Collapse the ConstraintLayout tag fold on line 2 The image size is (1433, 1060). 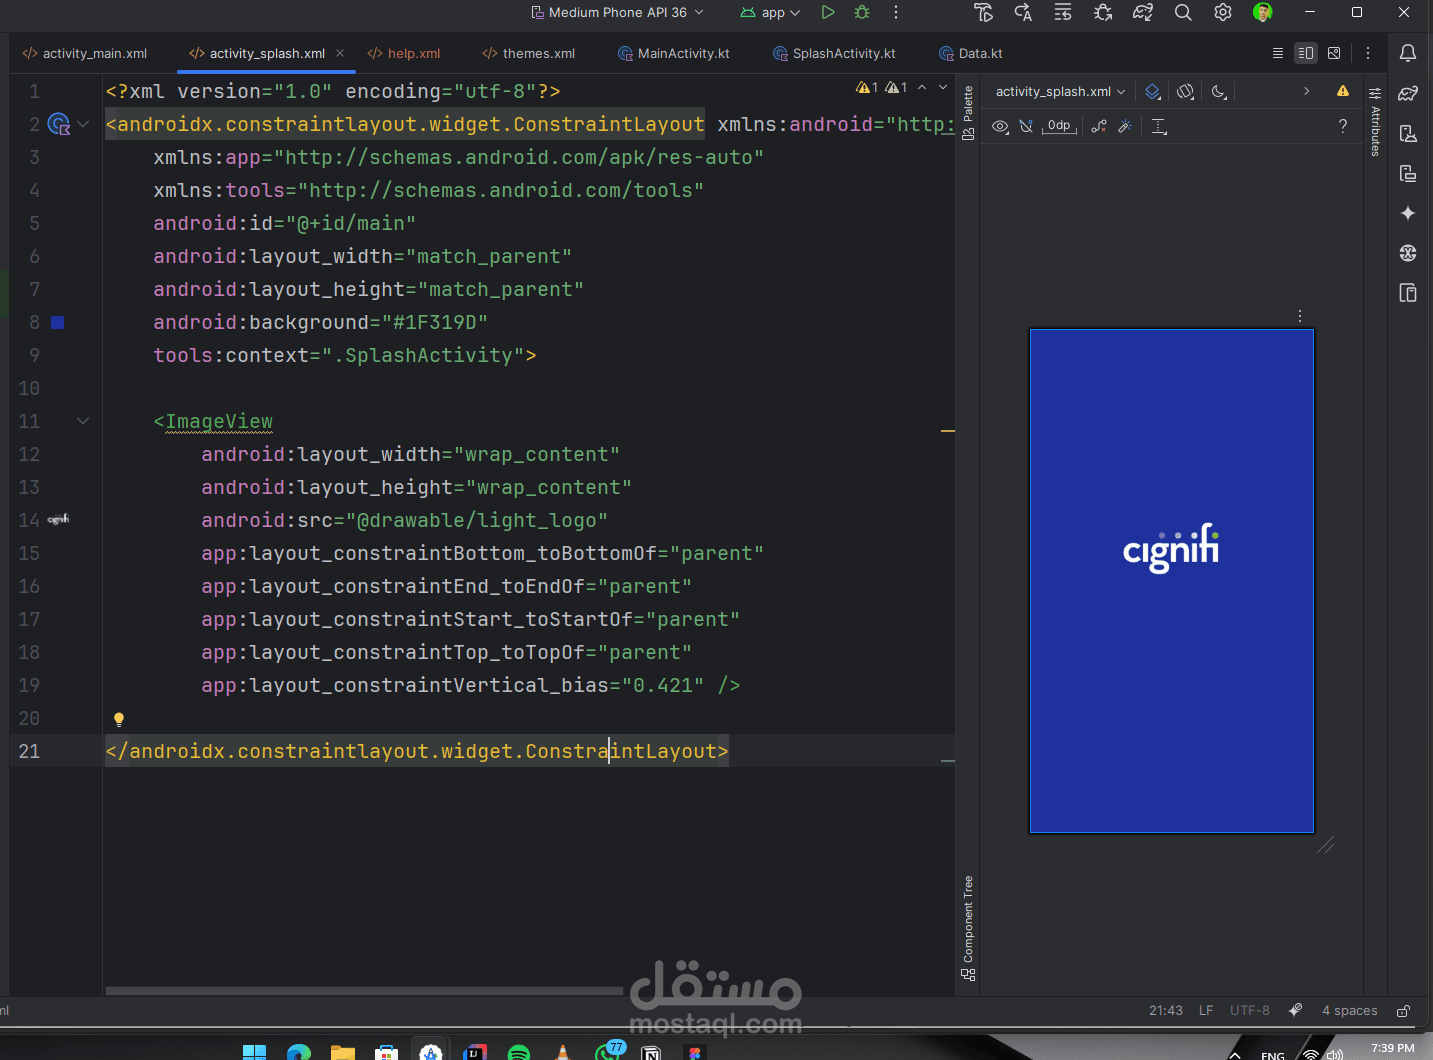point(83,124)
